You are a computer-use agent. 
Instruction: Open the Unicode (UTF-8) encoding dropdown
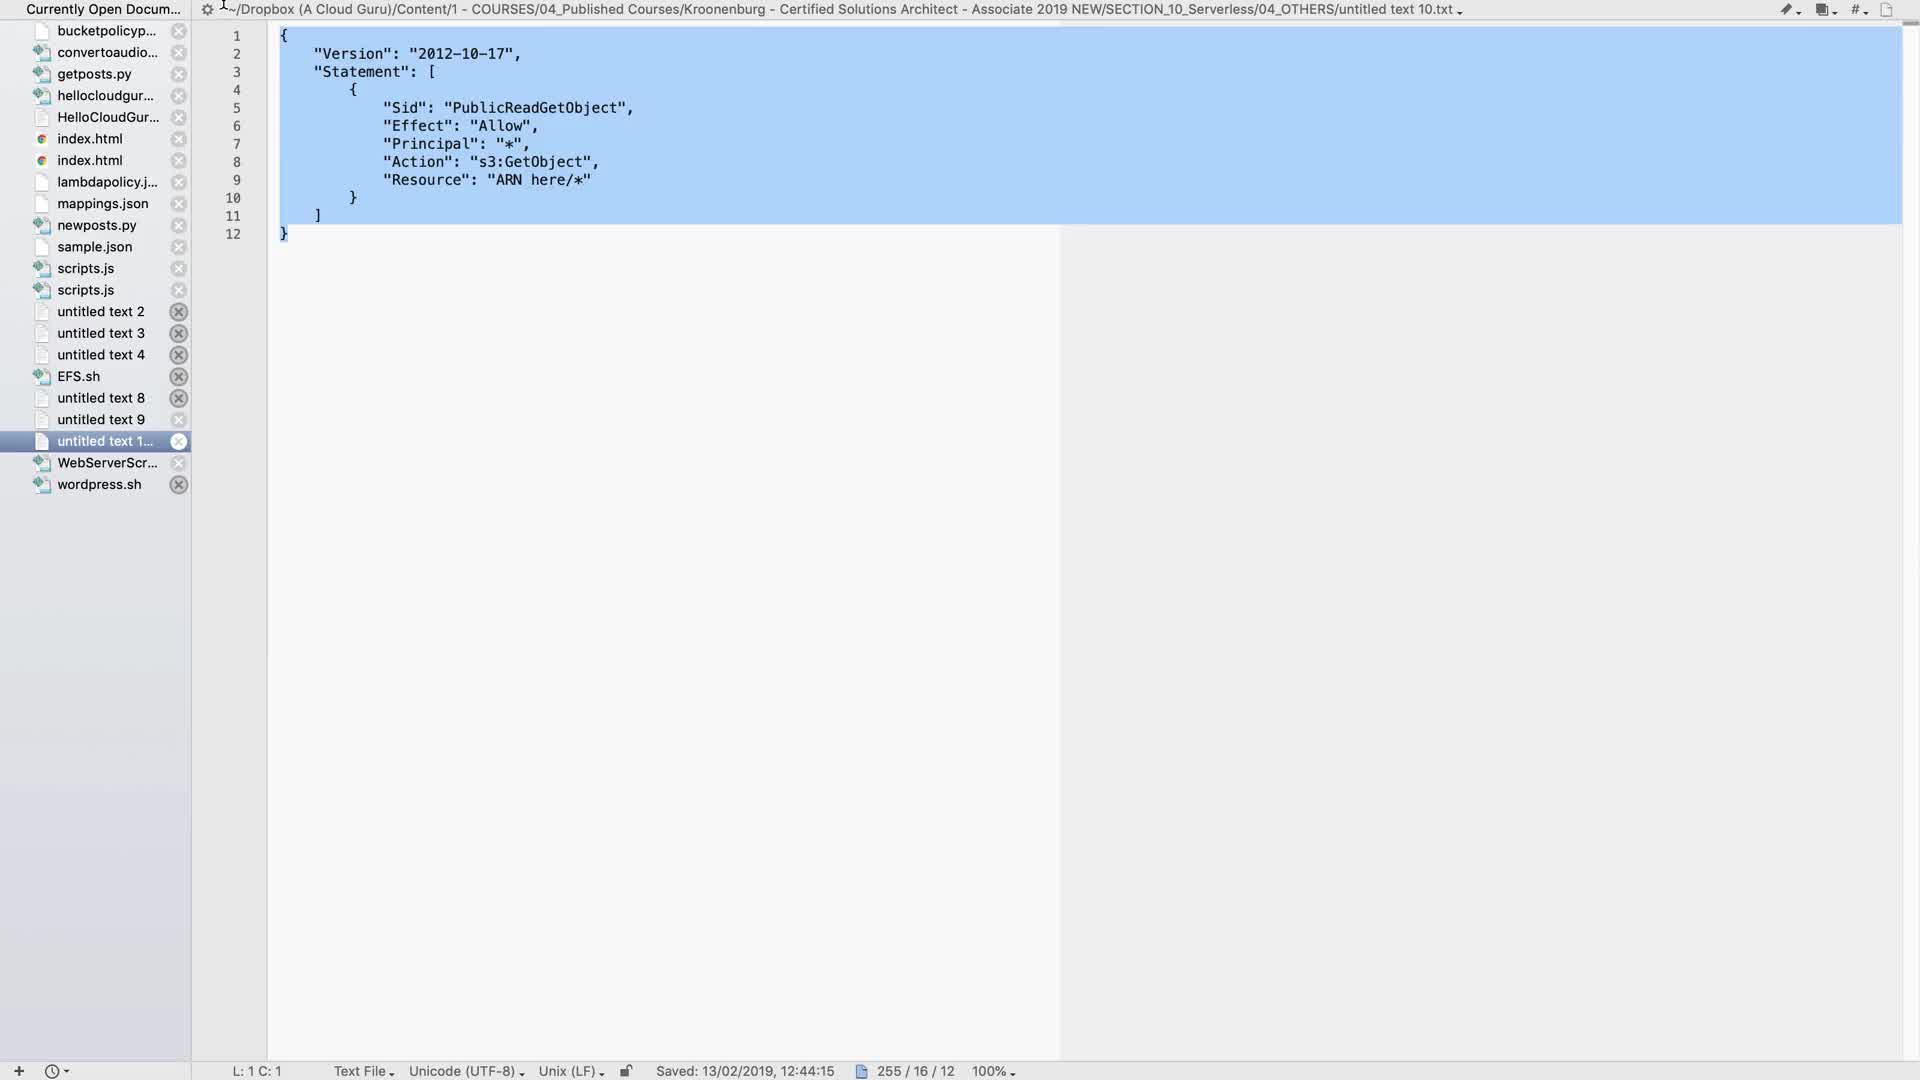466,1071
